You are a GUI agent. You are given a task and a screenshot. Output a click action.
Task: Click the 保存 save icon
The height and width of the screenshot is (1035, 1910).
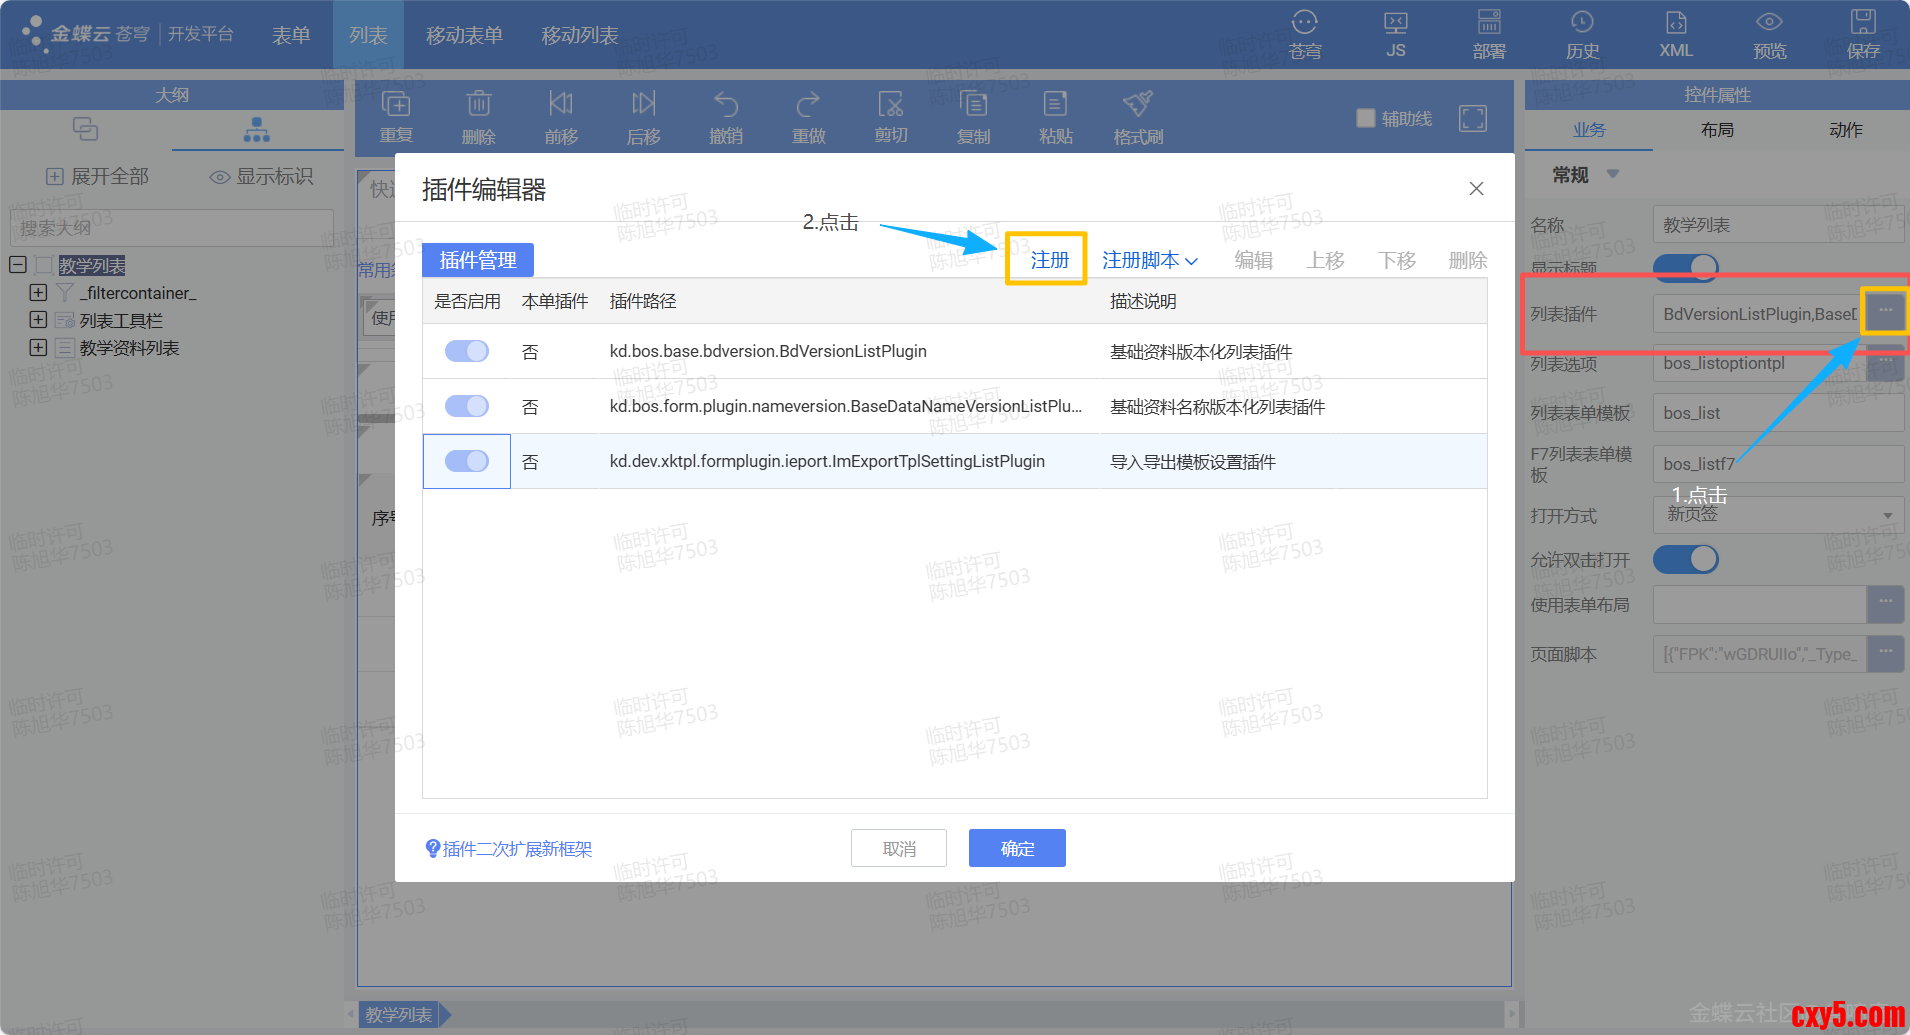1862,34
